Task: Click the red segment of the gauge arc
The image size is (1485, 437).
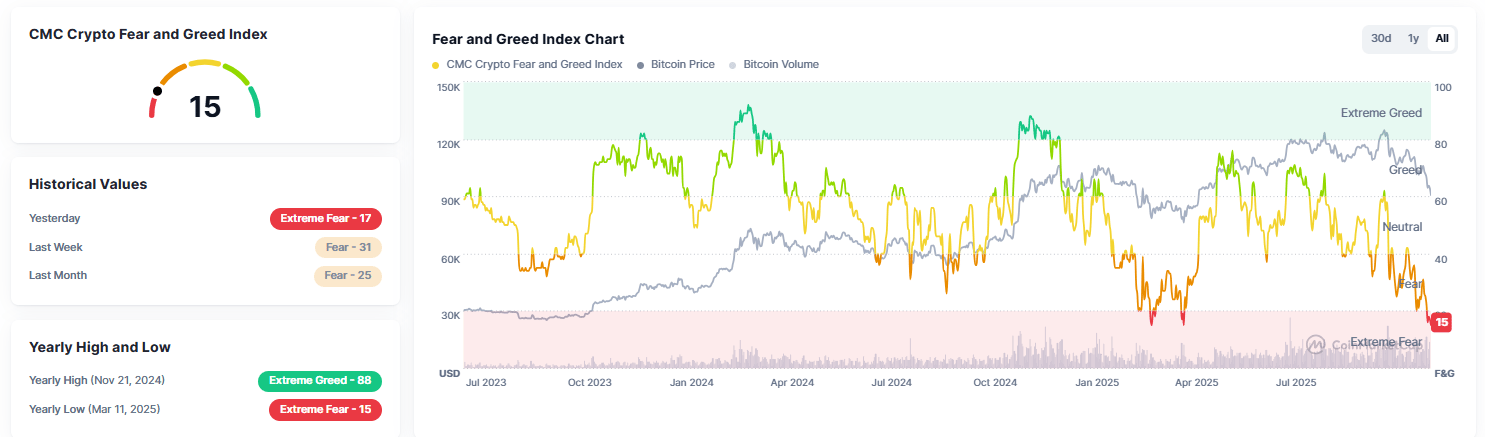Action: [153, 109]
